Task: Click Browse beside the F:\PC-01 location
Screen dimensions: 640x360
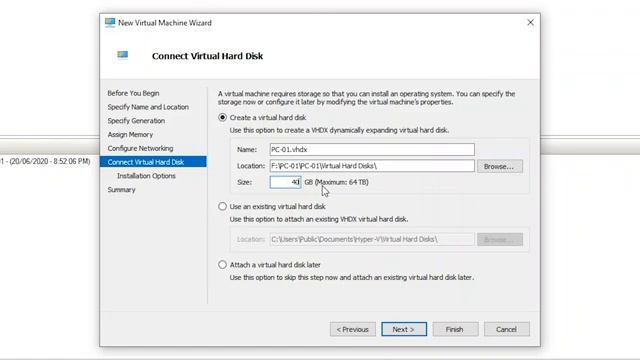Action: [x=500, y=166]
